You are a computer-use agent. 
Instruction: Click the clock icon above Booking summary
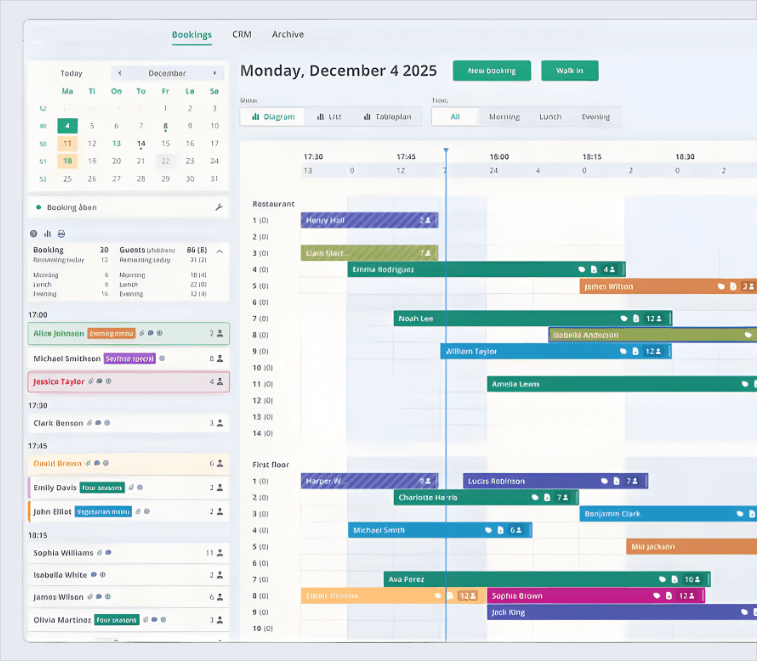(34, 233)
